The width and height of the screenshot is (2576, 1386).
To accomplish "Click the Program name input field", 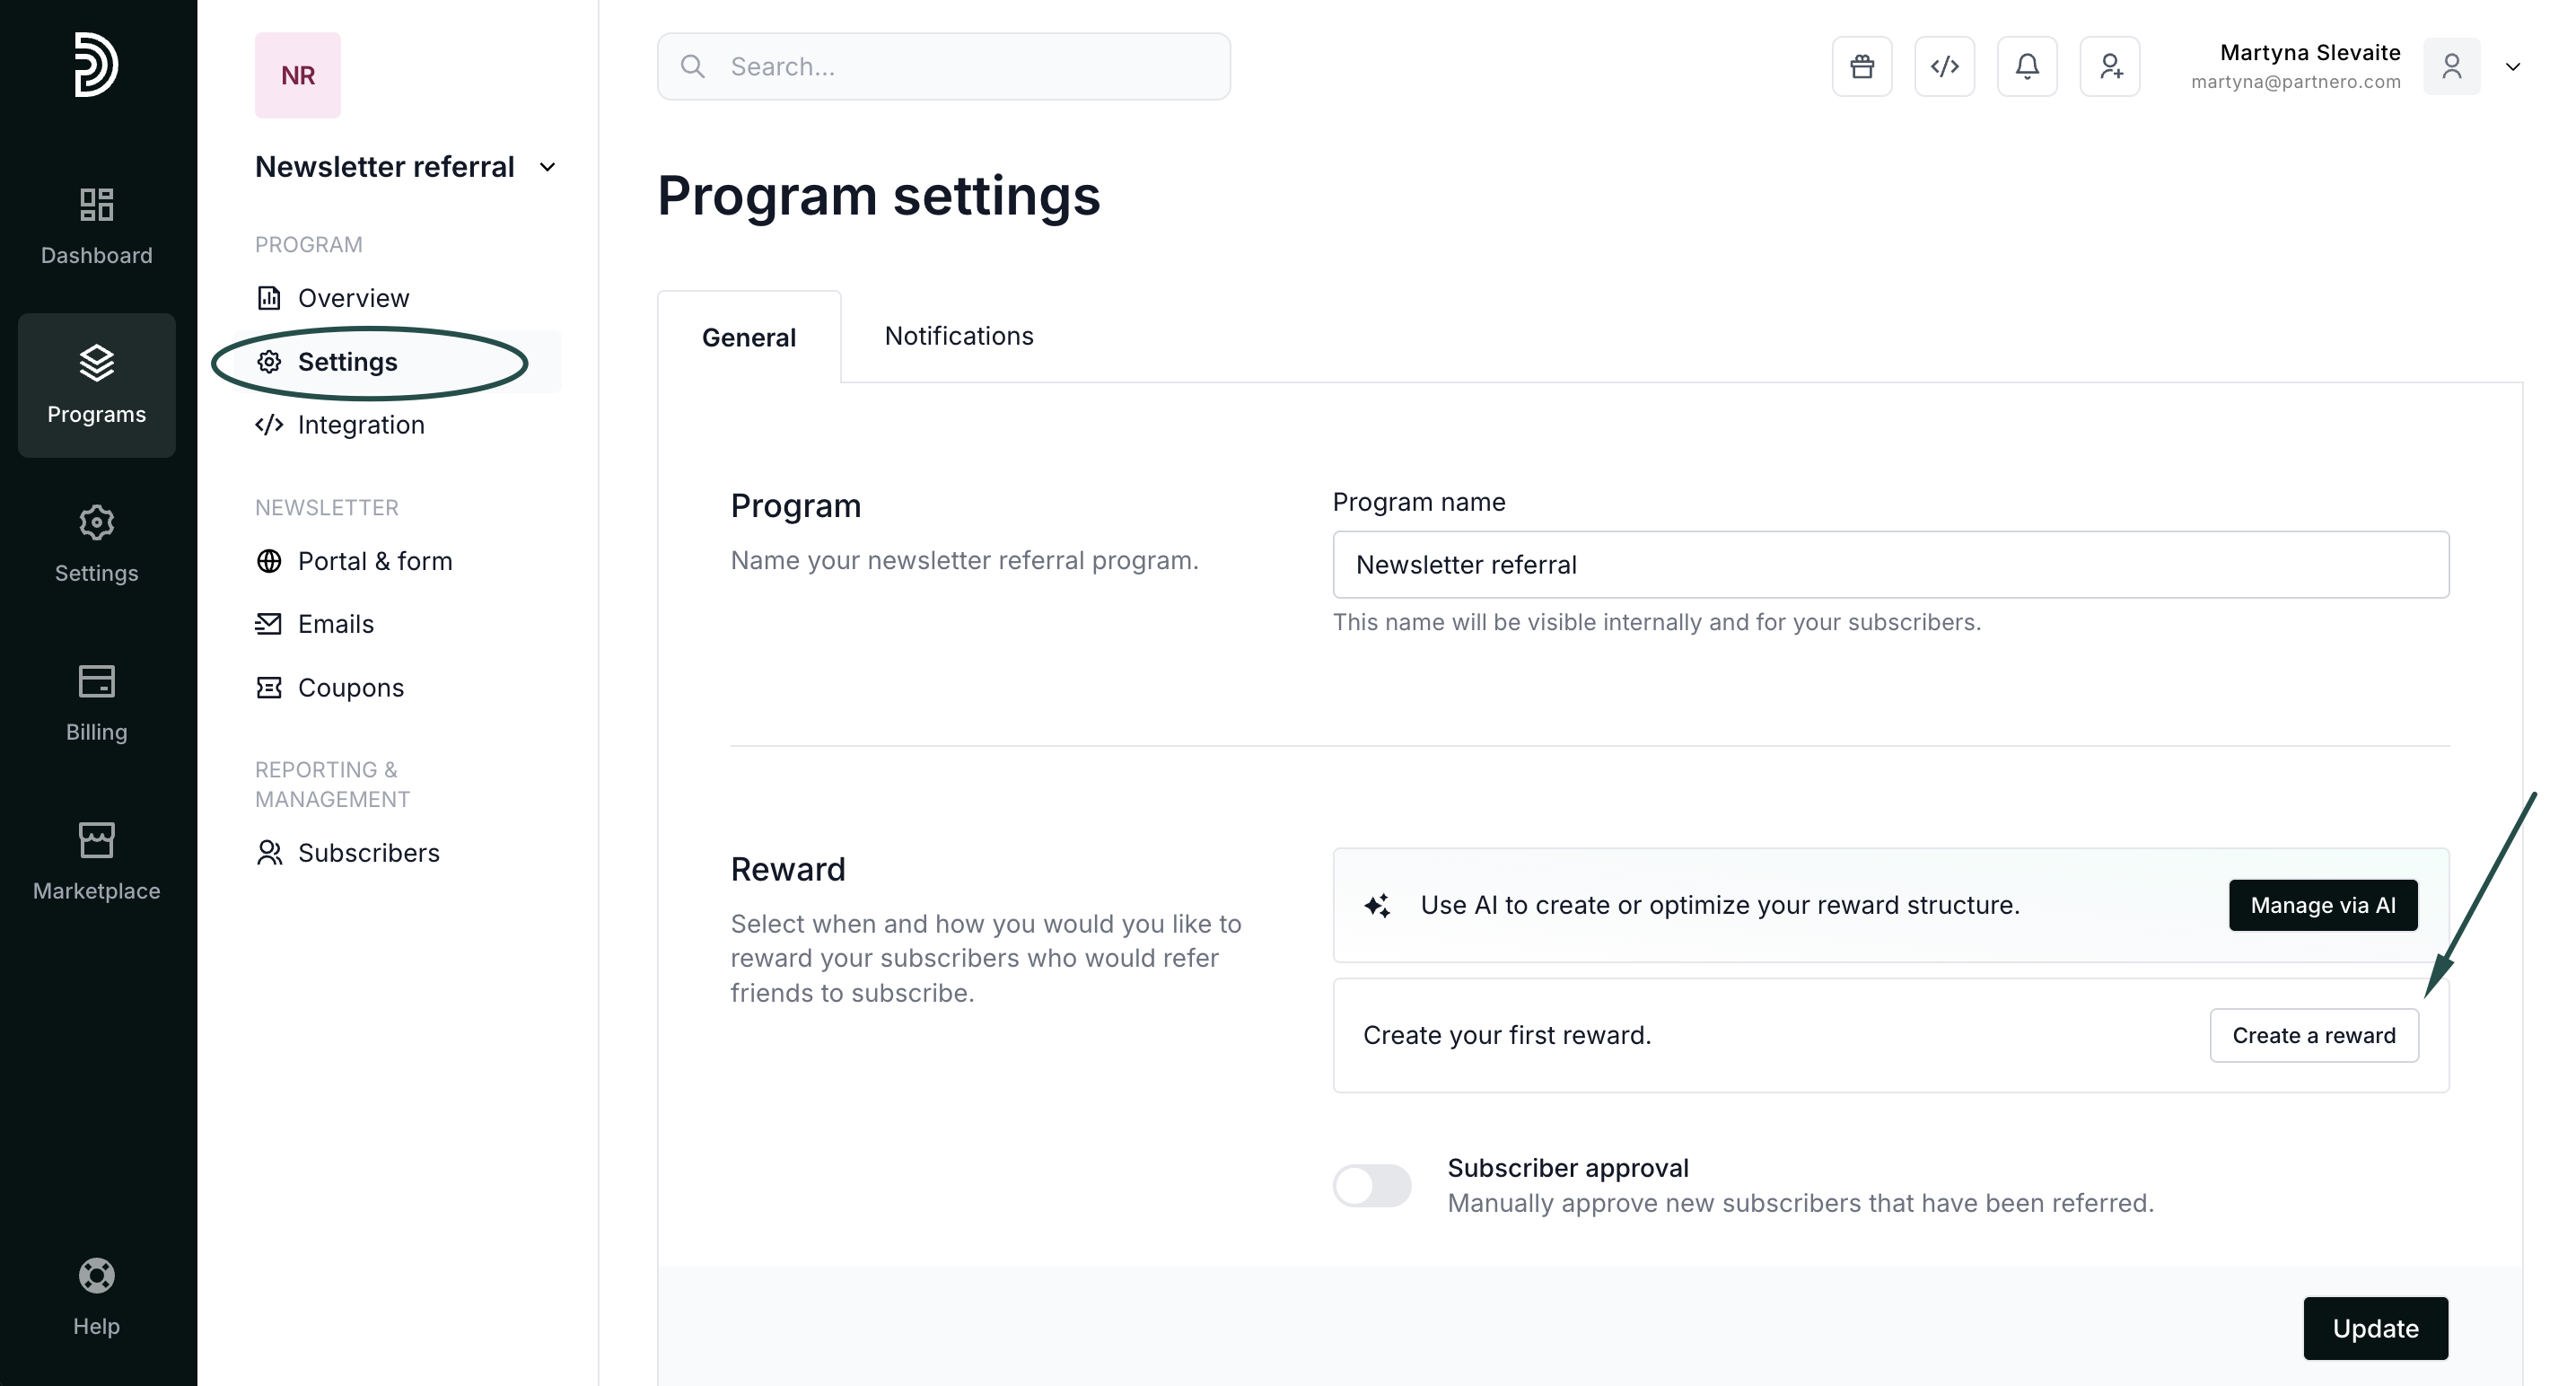I will [x=1890, y=565].
